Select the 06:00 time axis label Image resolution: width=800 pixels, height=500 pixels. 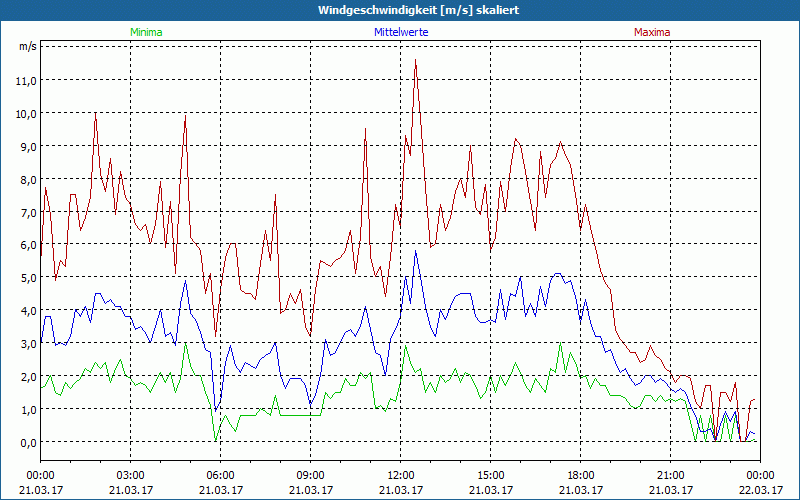click(220, 475)
